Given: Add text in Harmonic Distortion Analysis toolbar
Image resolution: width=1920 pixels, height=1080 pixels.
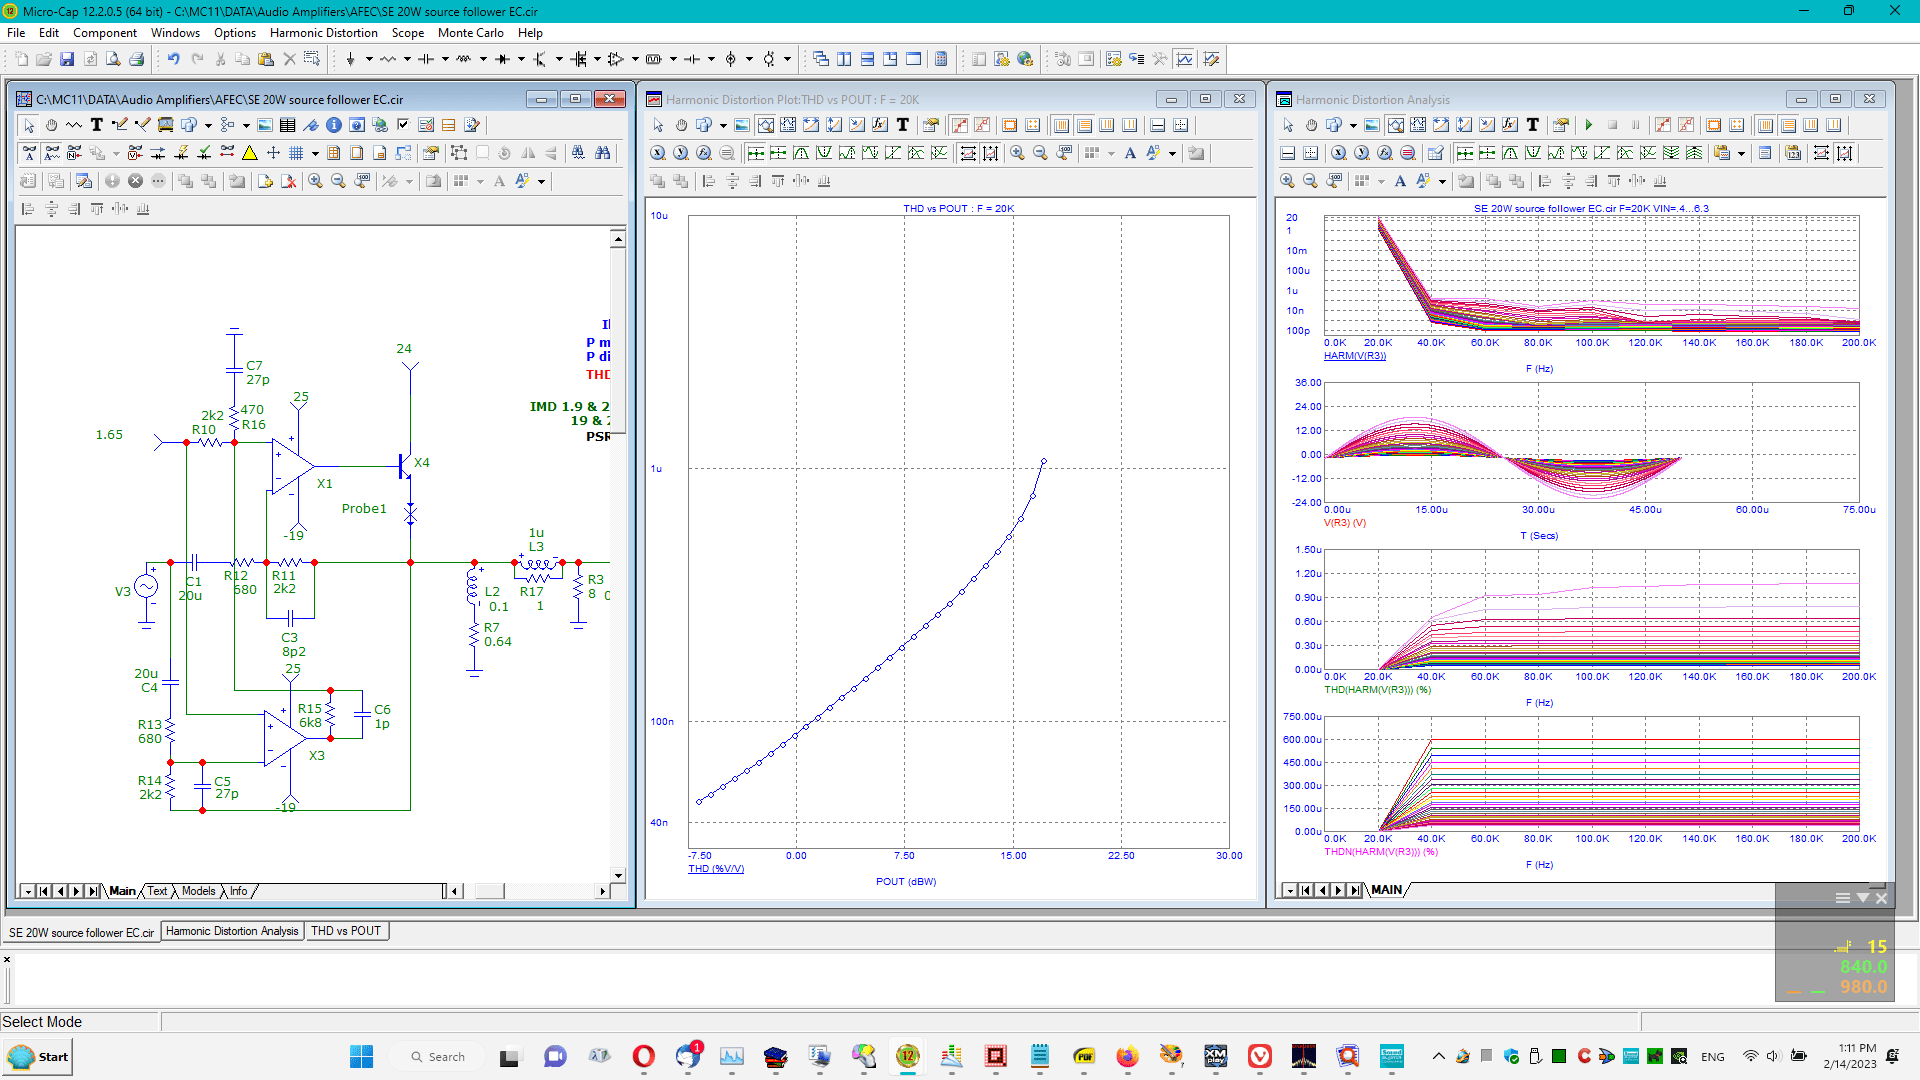Looking at the screenshot, I should coord(1532,125).
